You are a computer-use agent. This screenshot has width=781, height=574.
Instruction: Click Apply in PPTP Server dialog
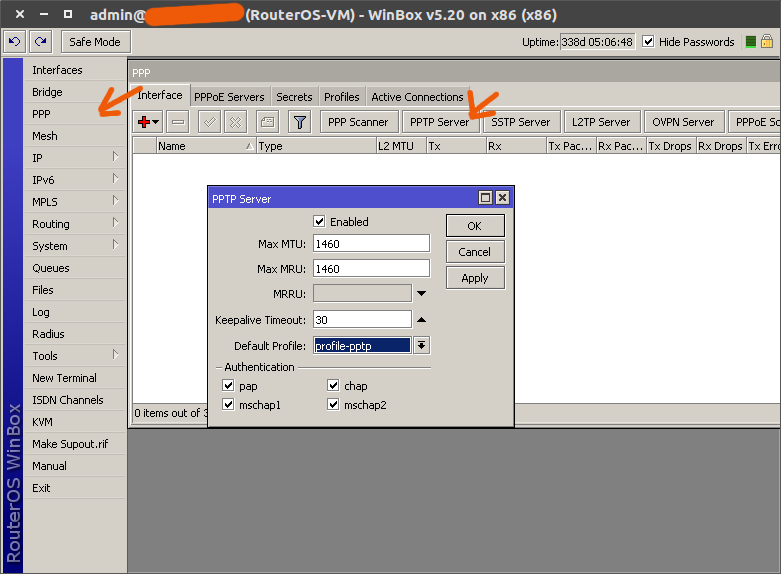point(475,278)
